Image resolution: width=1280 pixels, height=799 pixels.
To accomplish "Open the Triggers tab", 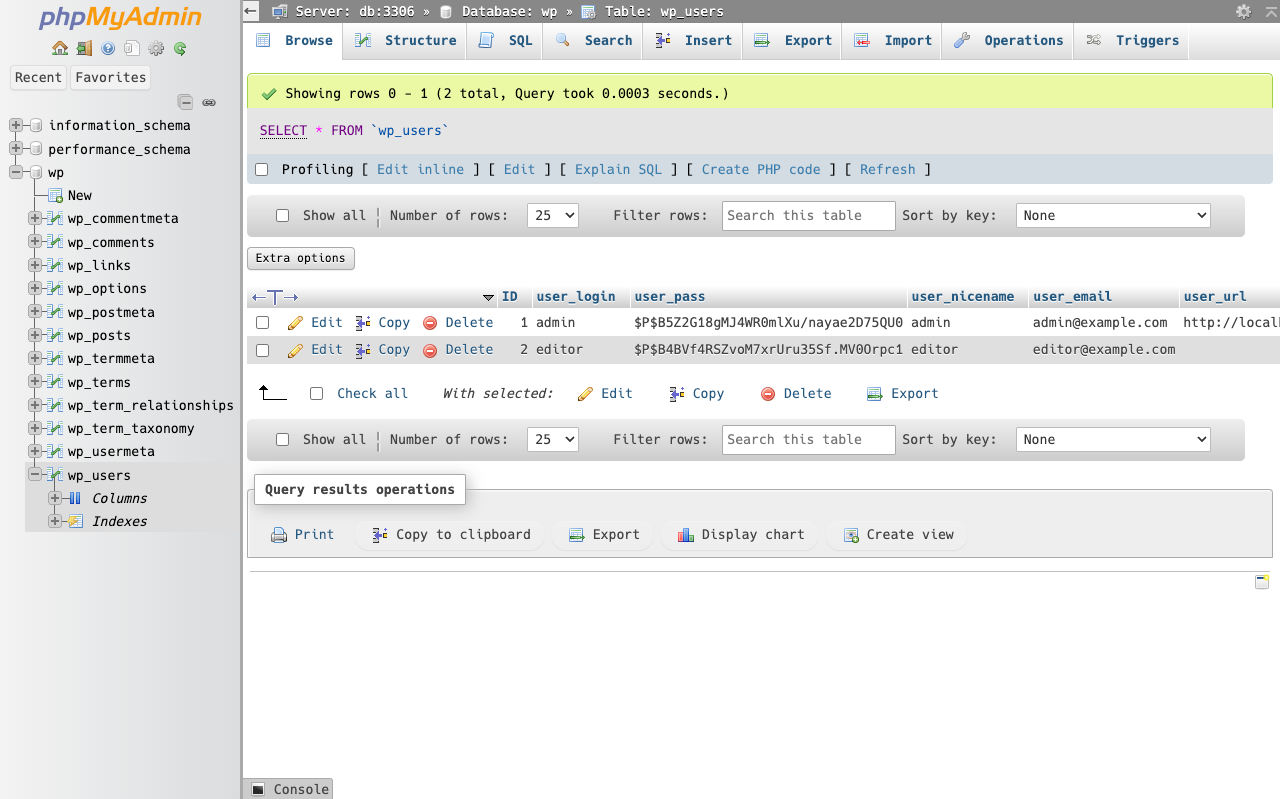I will coord(1132,41).
